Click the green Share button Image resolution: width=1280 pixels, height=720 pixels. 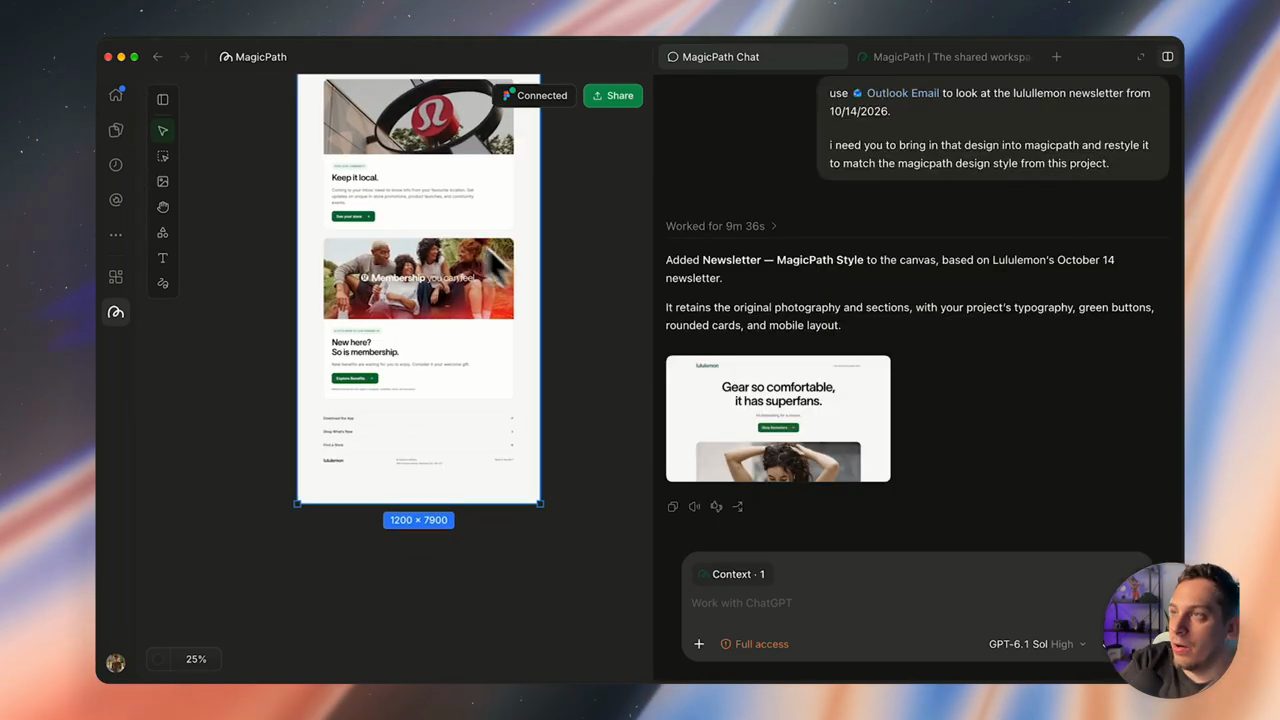(x=613, y=96)
